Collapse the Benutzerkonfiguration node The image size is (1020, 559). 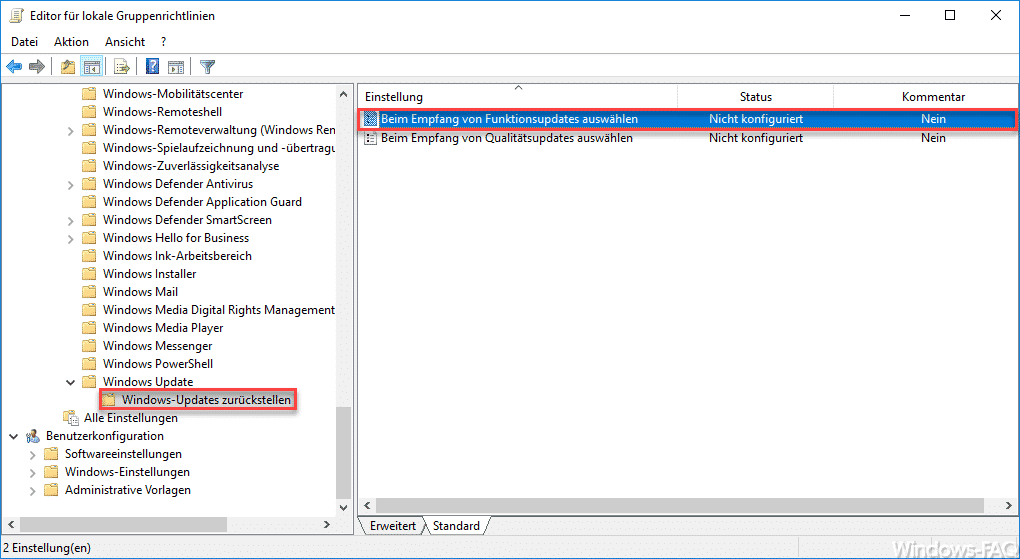click(x=14, y=436)
